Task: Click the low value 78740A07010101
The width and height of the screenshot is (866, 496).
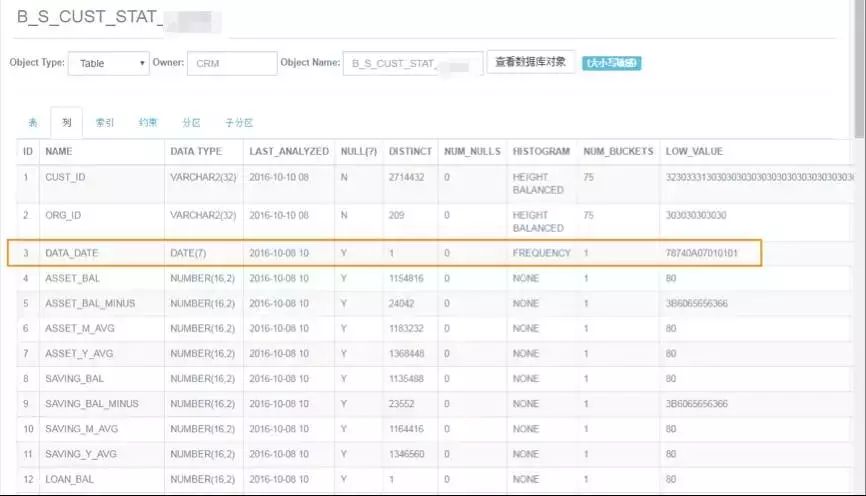Action: coord(701,253)
